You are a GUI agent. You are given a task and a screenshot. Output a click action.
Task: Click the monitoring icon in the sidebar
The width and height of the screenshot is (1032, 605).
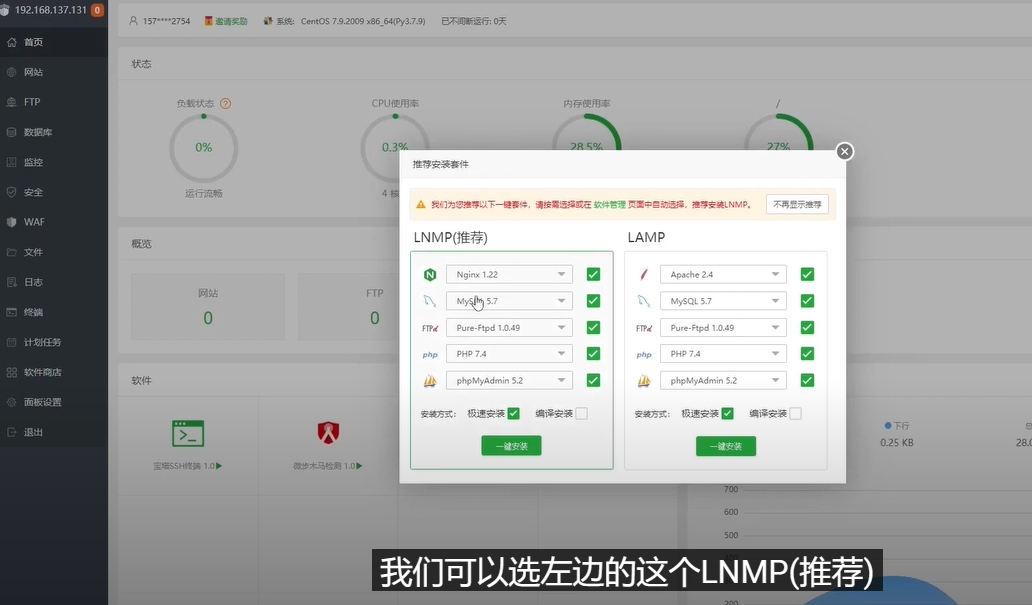[x=12, y=162]
